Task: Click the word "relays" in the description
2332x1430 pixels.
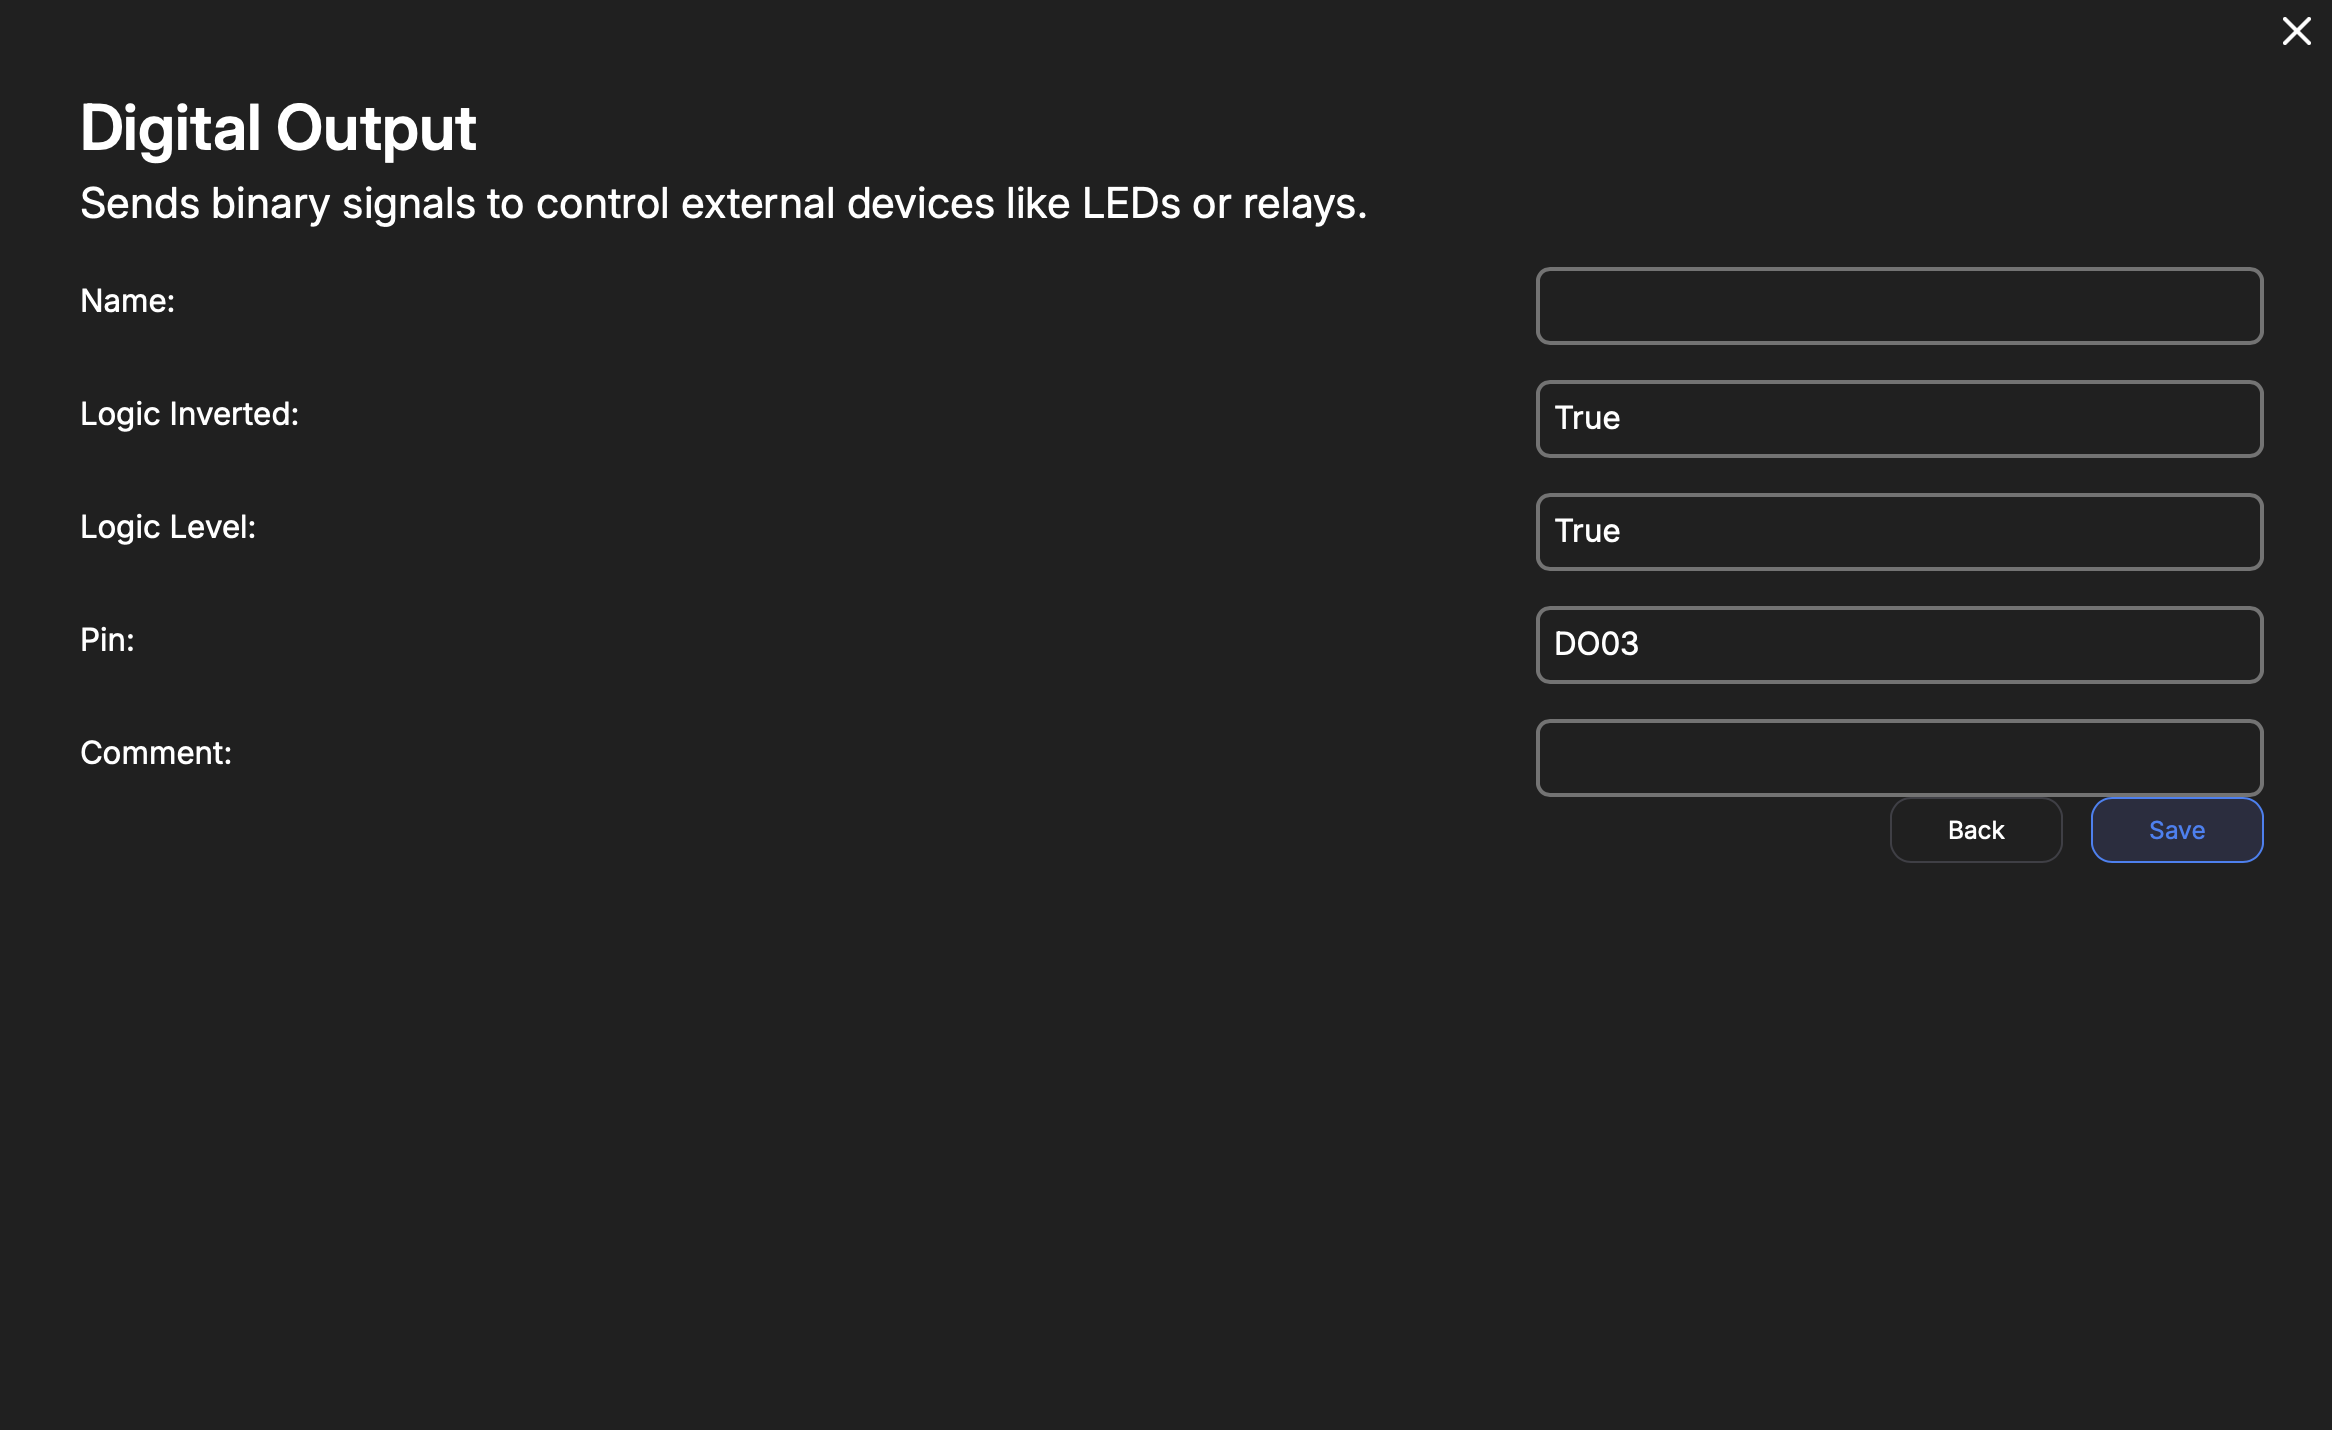Action: (1299, 204)
